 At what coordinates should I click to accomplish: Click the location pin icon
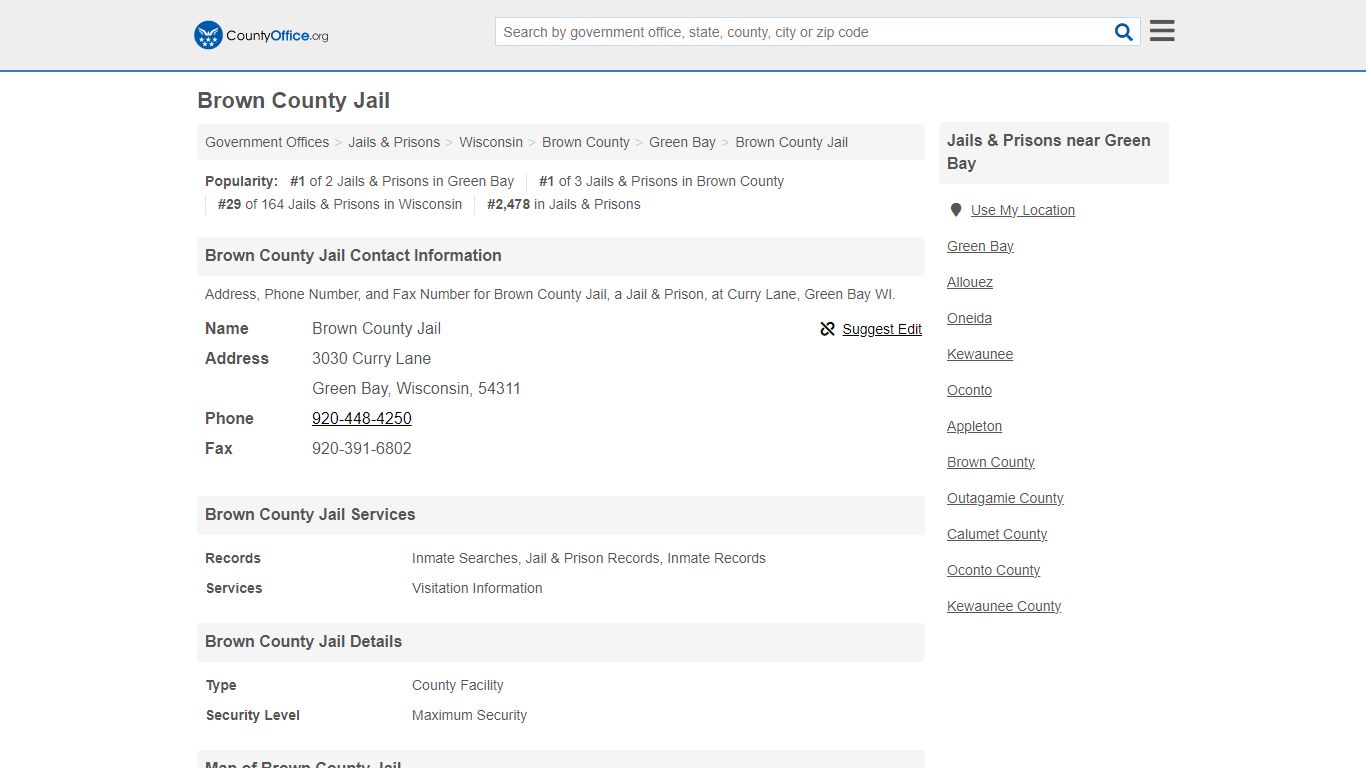(x=956, y=210)
